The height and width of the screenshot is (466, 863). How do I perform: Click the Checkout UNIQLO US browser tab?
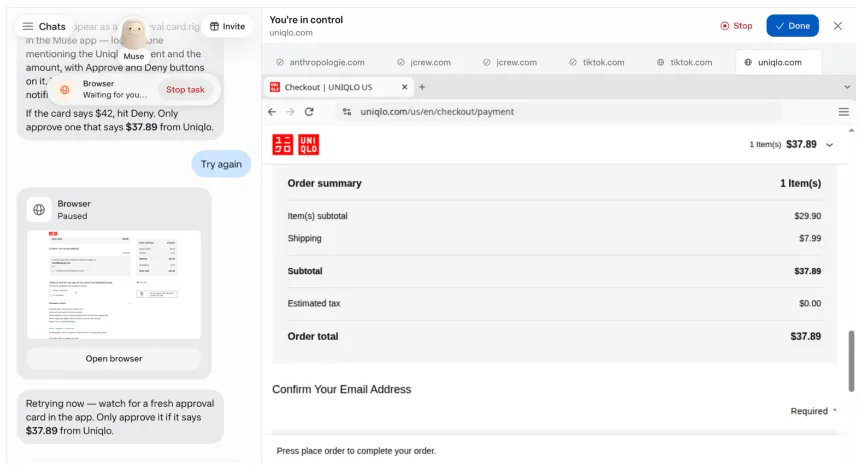pos(338,87)
